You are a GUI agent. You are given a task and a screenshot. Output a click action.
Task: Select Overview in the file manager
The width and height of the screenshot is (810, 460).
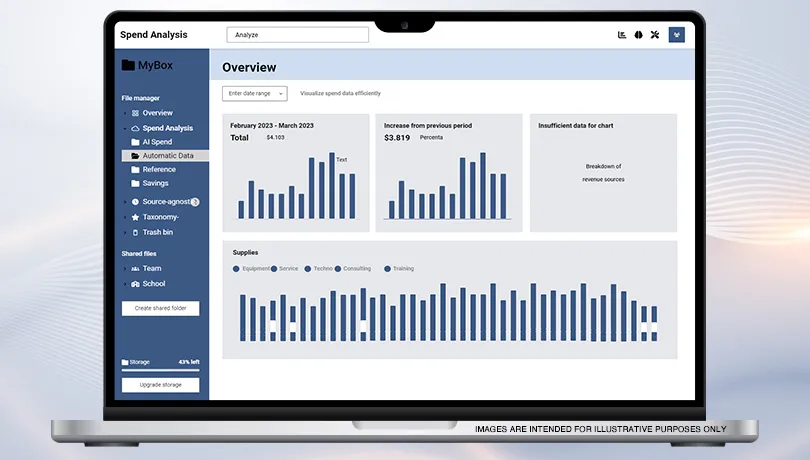pyautogui.click(x=157, y=113)
